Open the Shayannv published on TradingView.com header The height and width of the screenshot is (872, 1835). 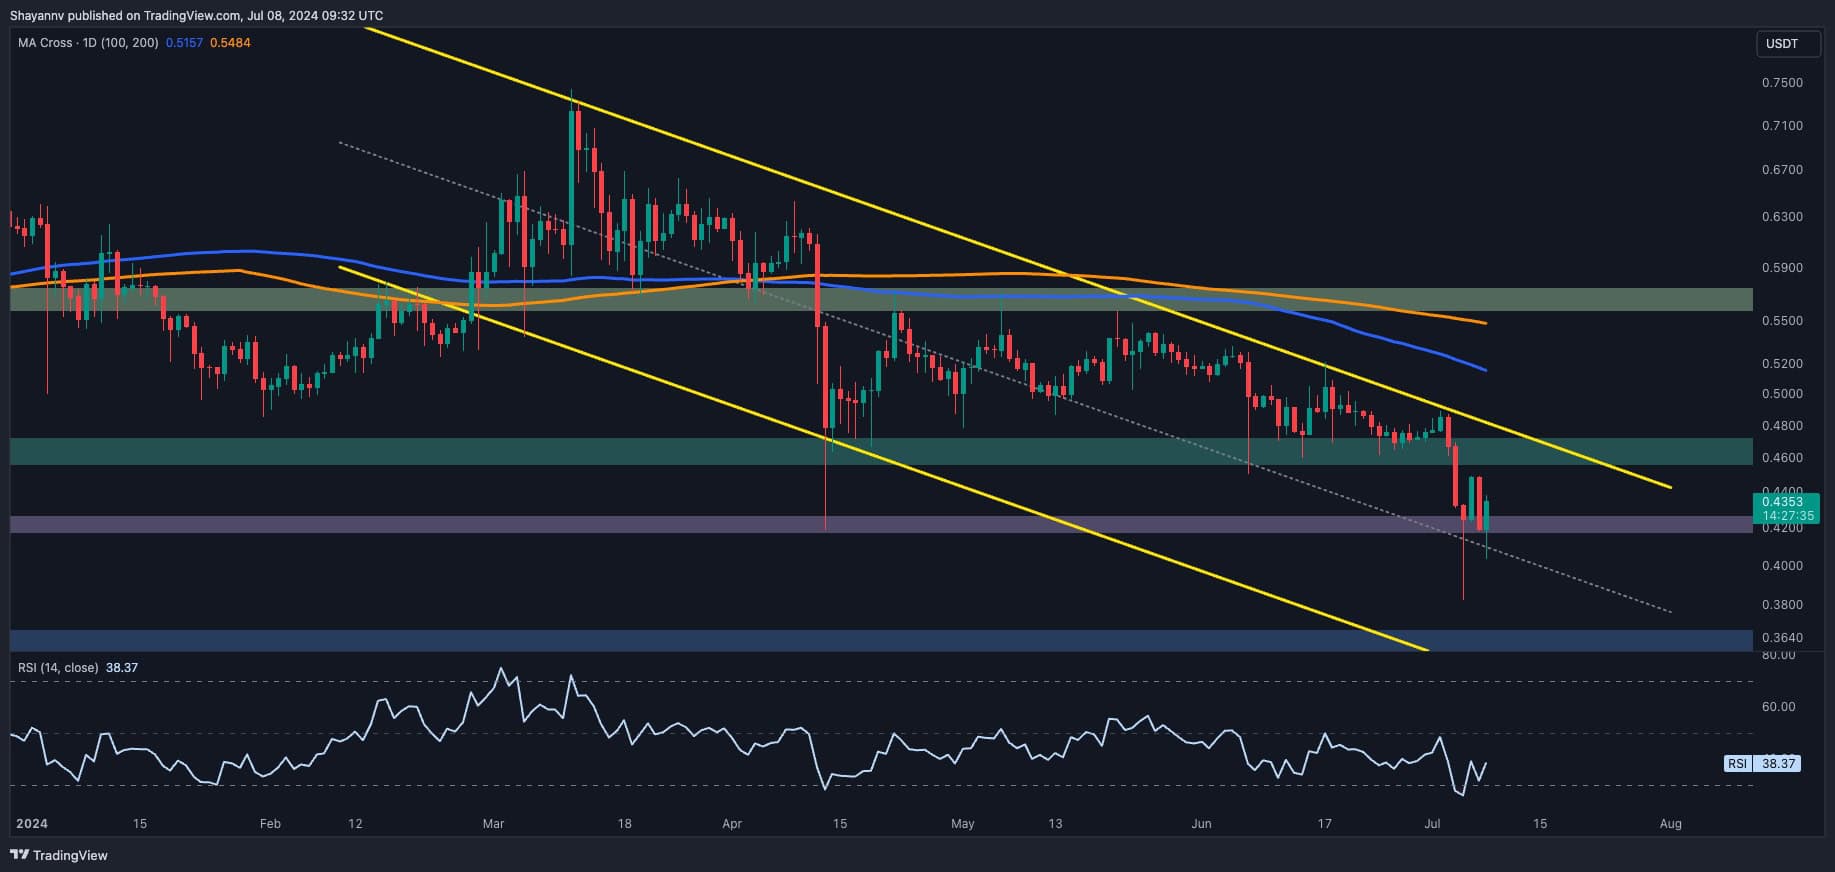pos(196,15)
